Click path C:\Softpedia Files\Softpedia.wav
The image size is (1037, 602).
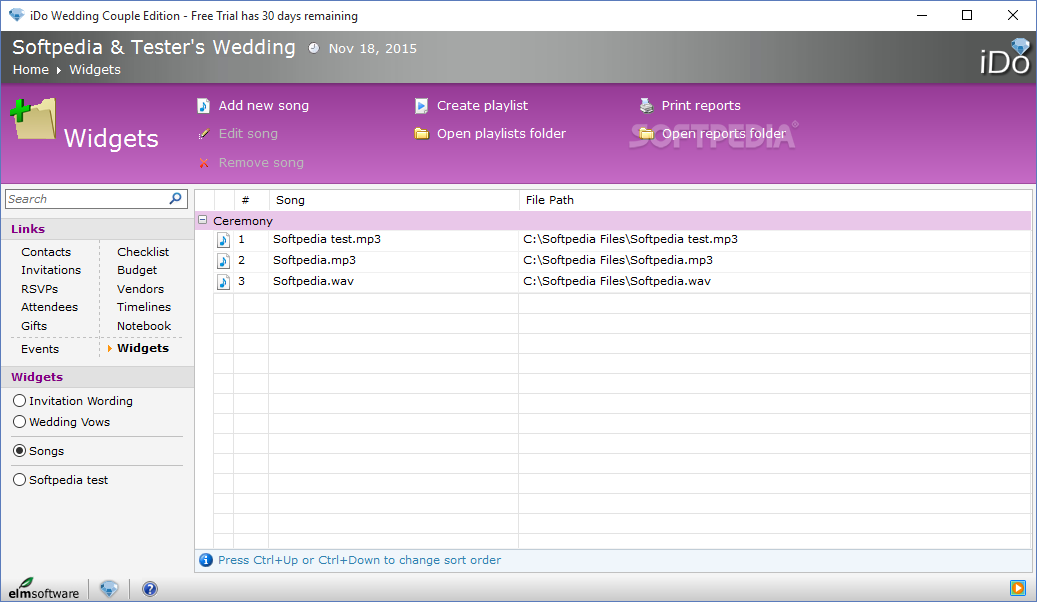[616, 282]
